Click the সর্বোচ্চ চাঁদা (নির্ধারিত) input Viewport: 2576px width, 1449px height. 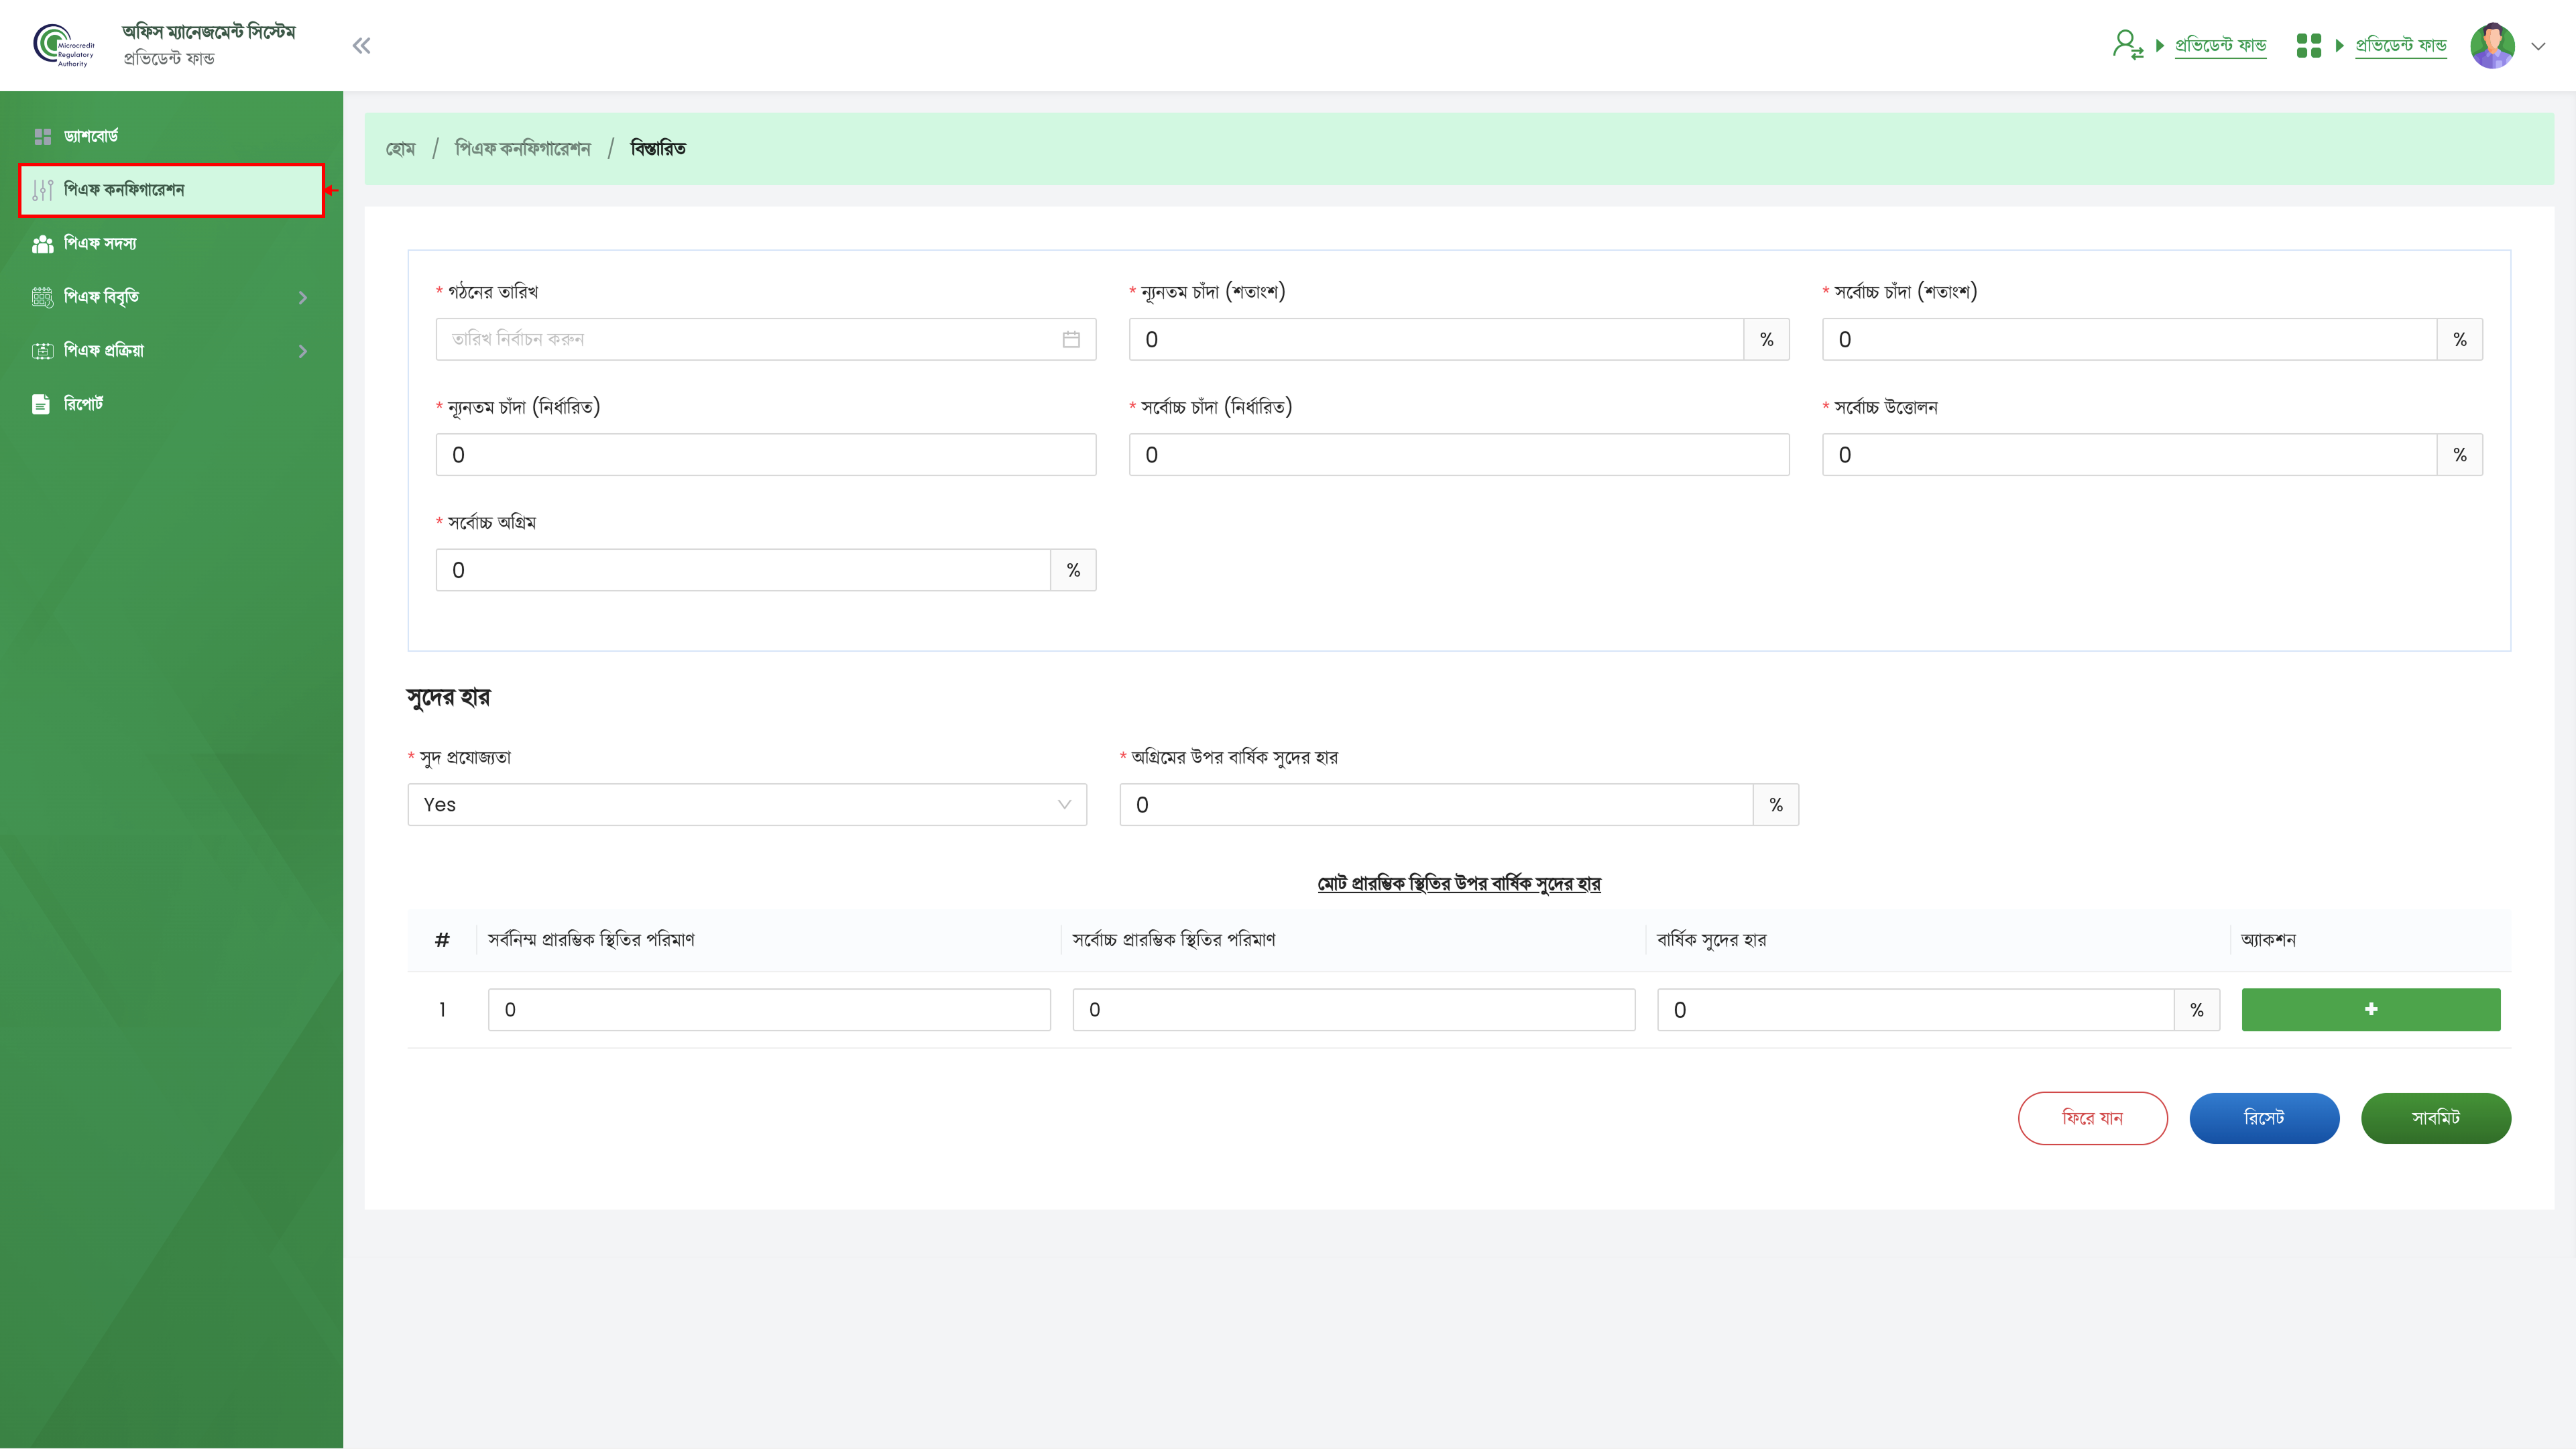click(1459, 455)
